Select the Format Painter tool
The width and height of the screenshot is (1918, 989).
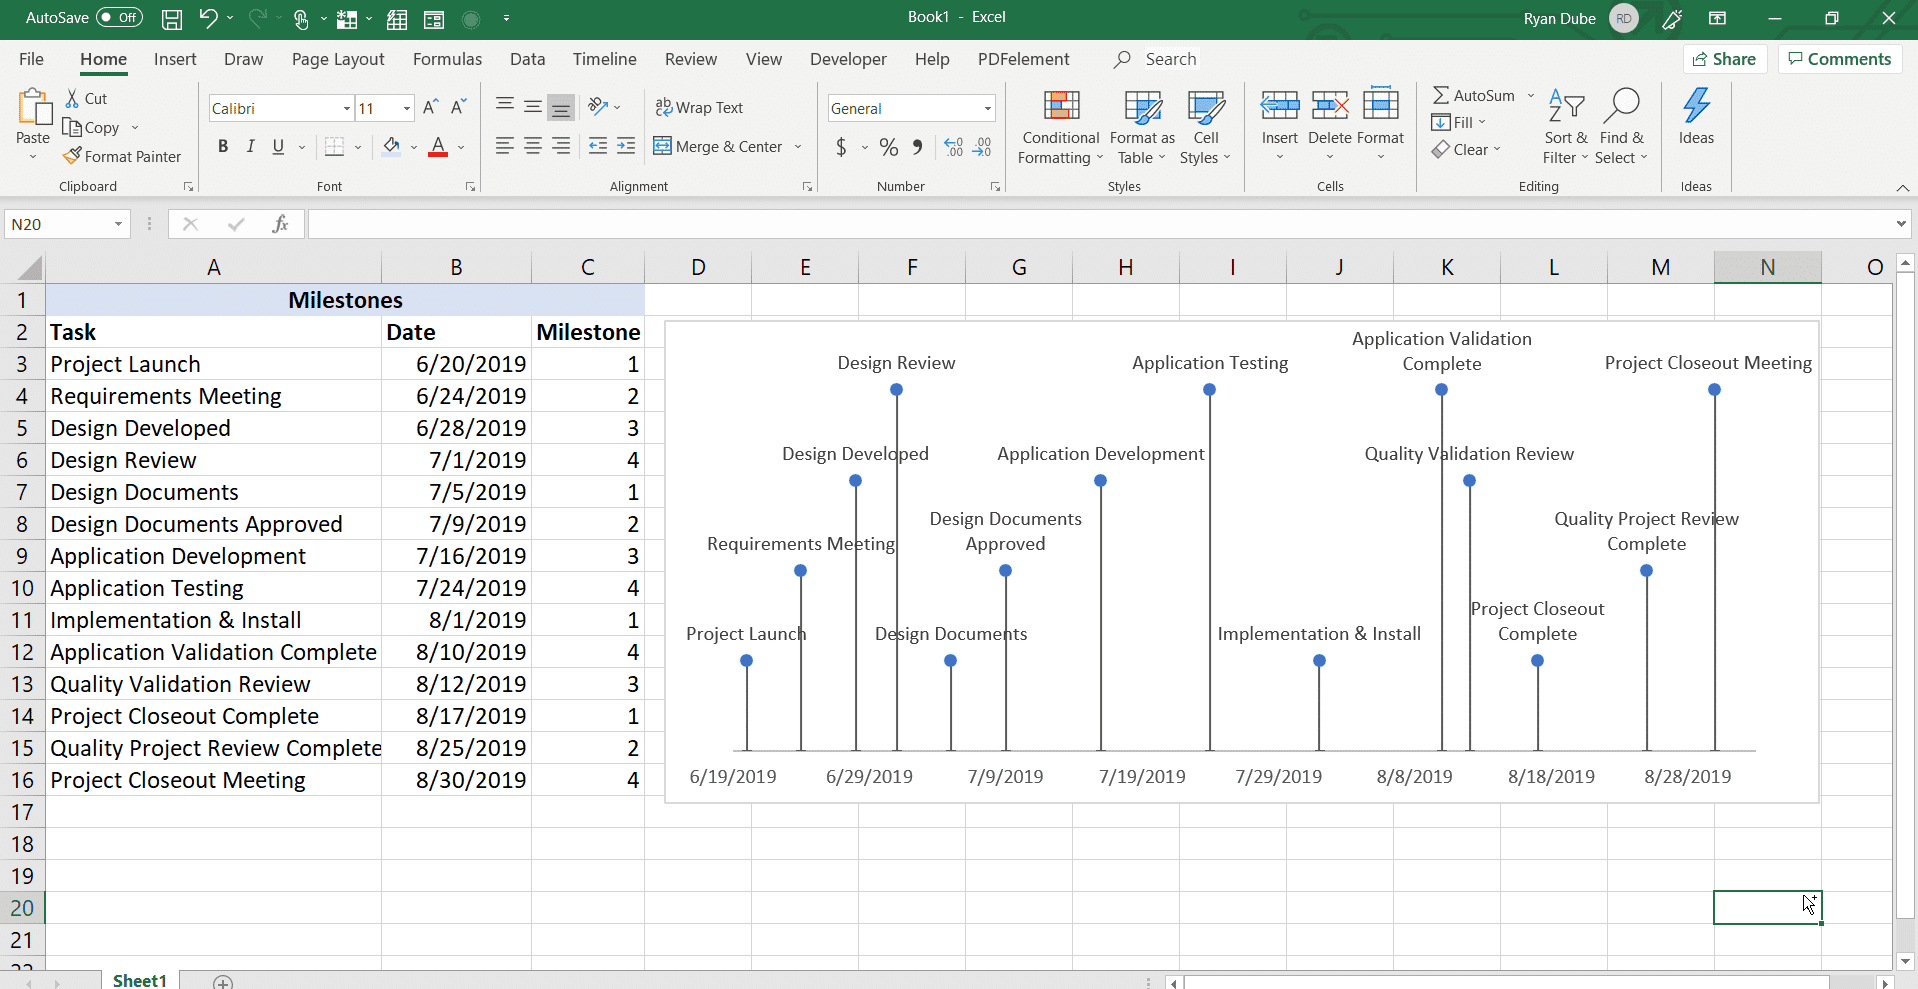tap(122, 156)
